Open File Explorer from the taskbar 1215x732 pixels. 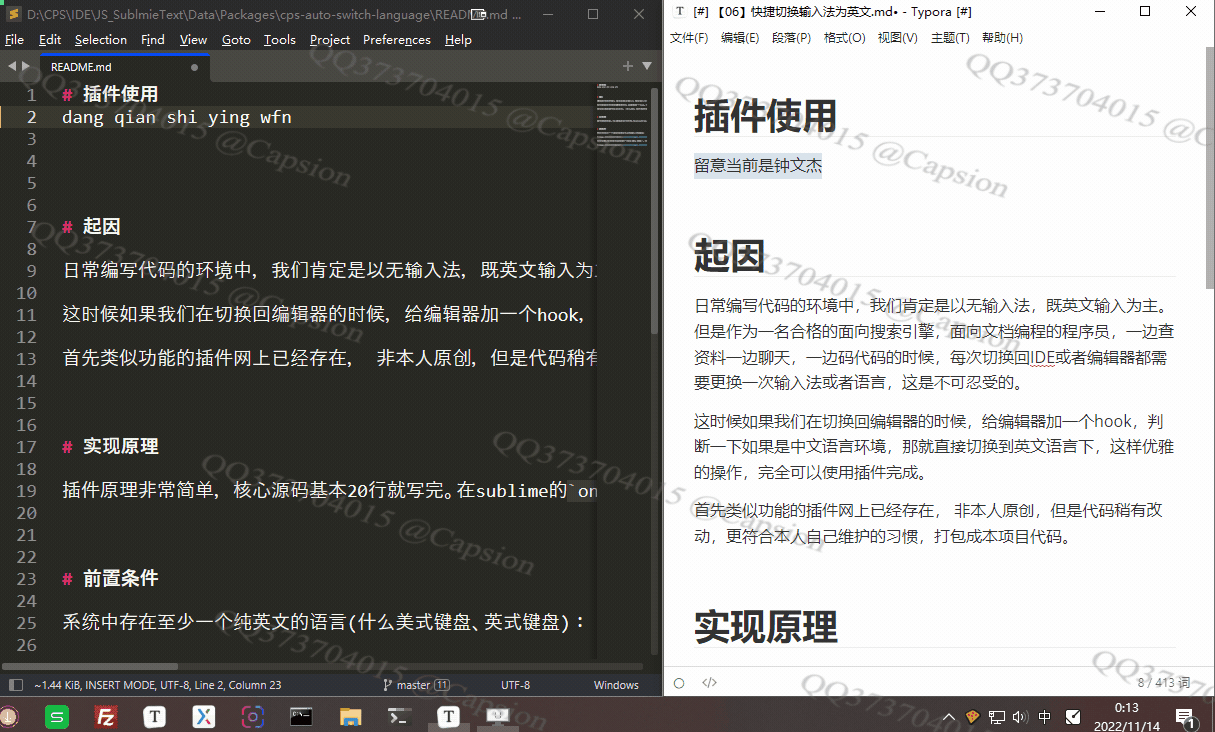click(x=350, y=716)
